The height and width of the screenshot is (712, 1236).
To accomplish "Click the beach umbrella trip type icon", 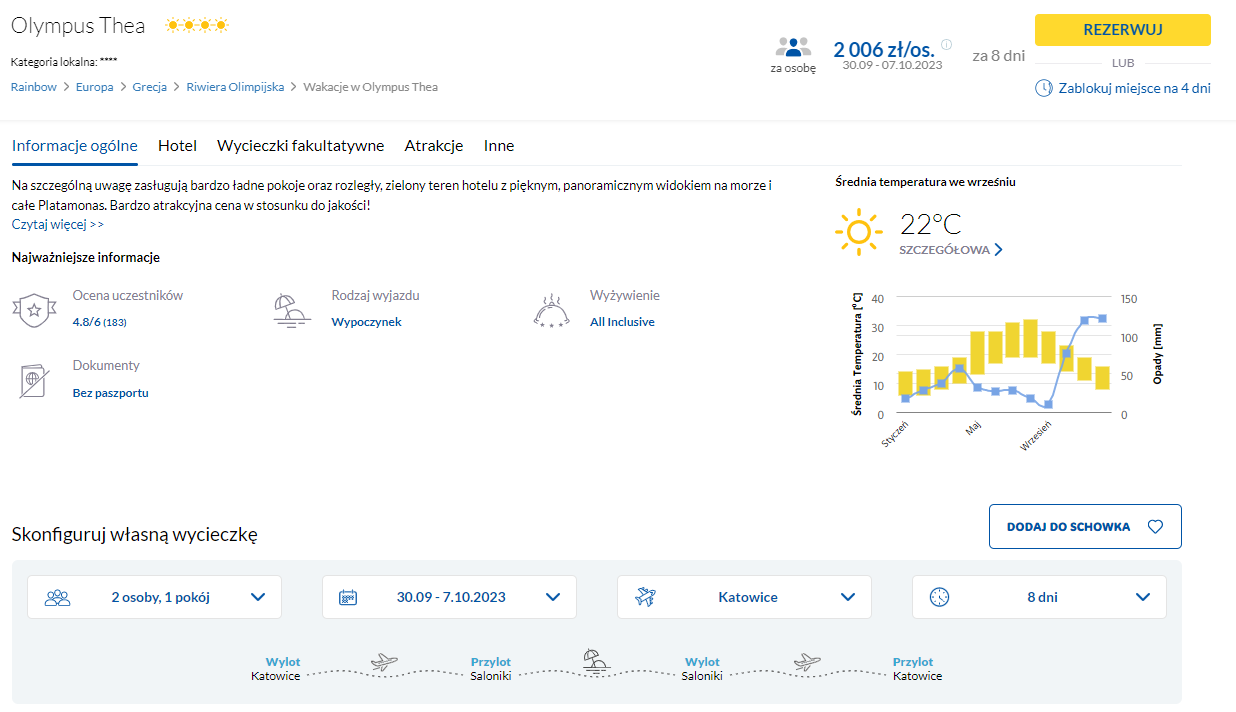I will pyautogui.click(x=292, y=310).
